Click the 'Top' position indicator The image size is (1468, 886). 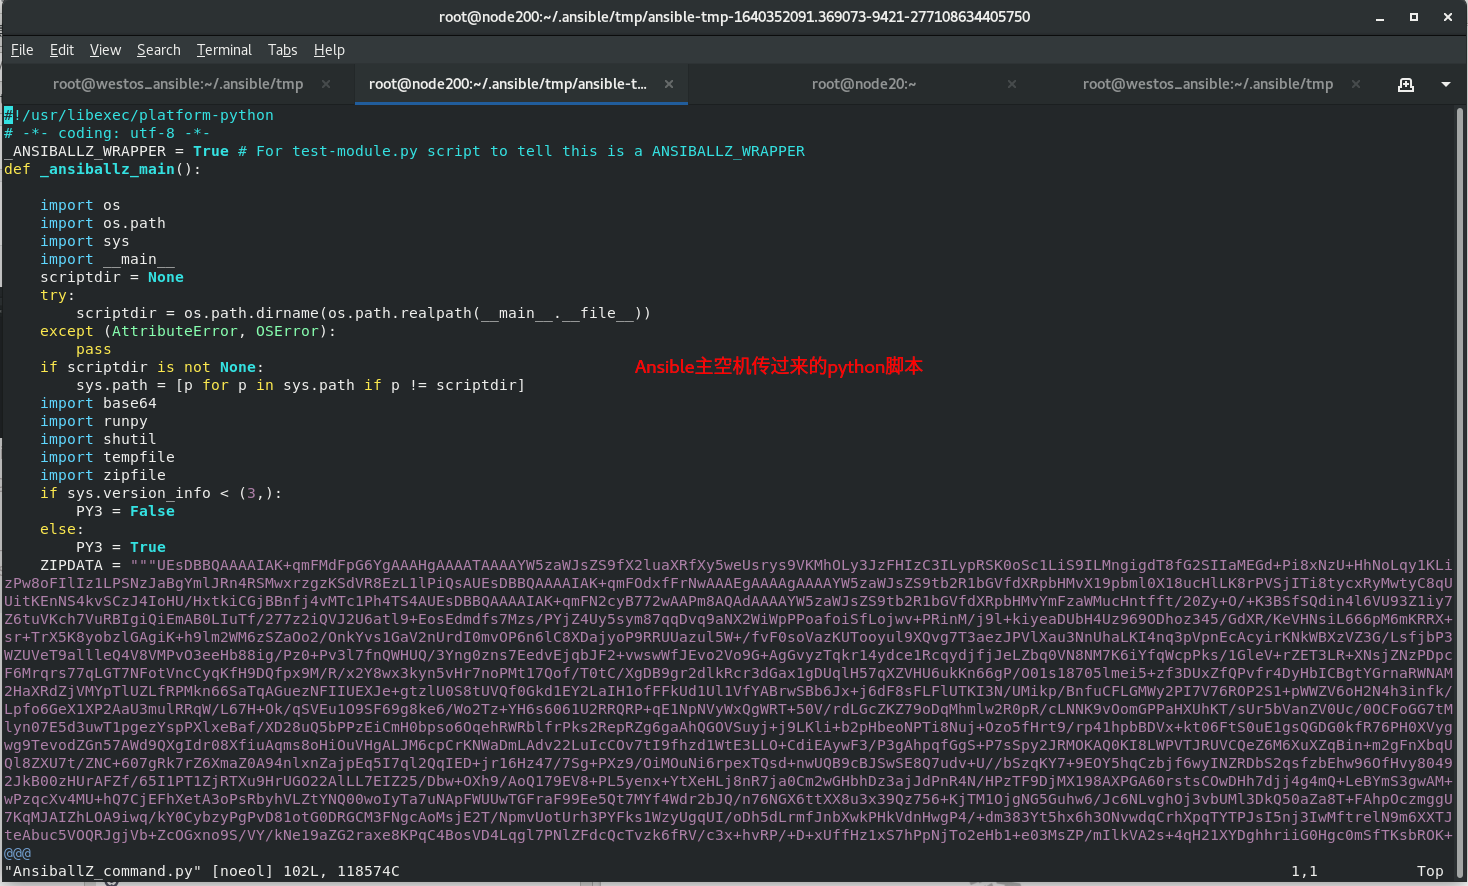click(1430, 871)
